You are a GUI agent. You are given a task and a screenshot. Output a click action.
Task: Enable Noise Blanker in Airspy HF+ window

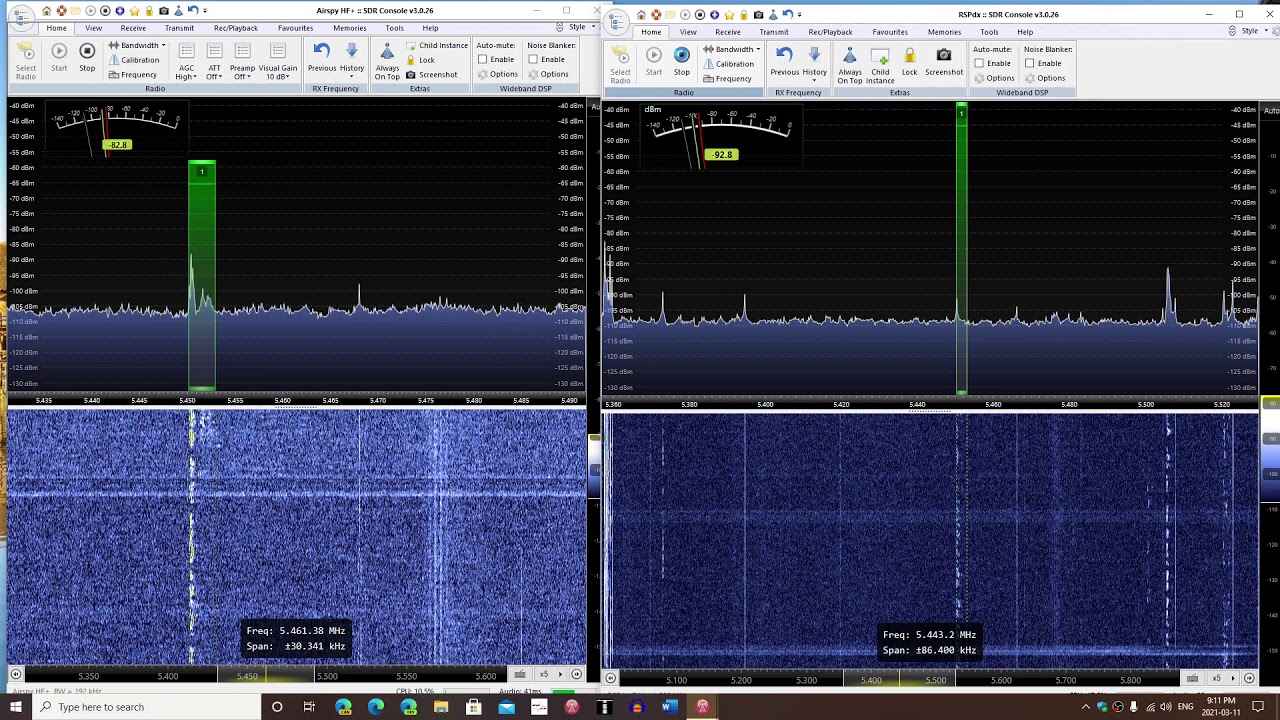546,59
